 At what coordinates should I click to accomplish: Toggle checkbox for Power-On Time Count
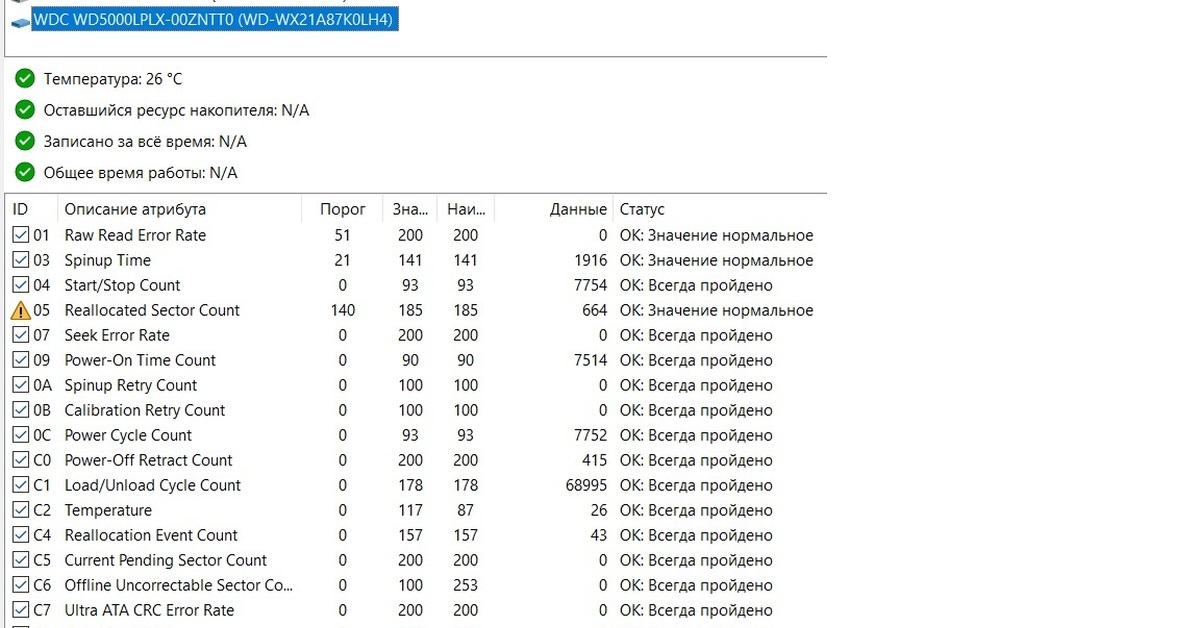(20, 360)
